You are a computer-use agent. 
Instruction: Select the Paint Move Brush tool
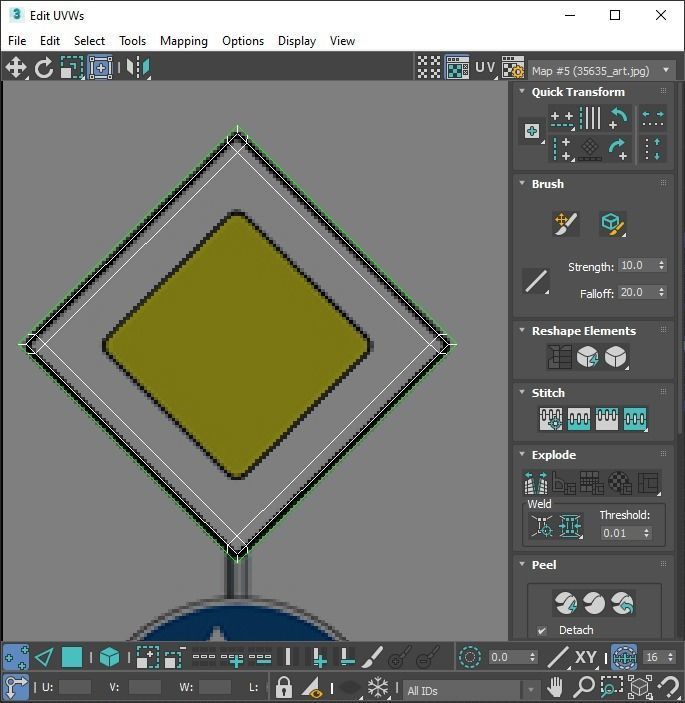566,224
